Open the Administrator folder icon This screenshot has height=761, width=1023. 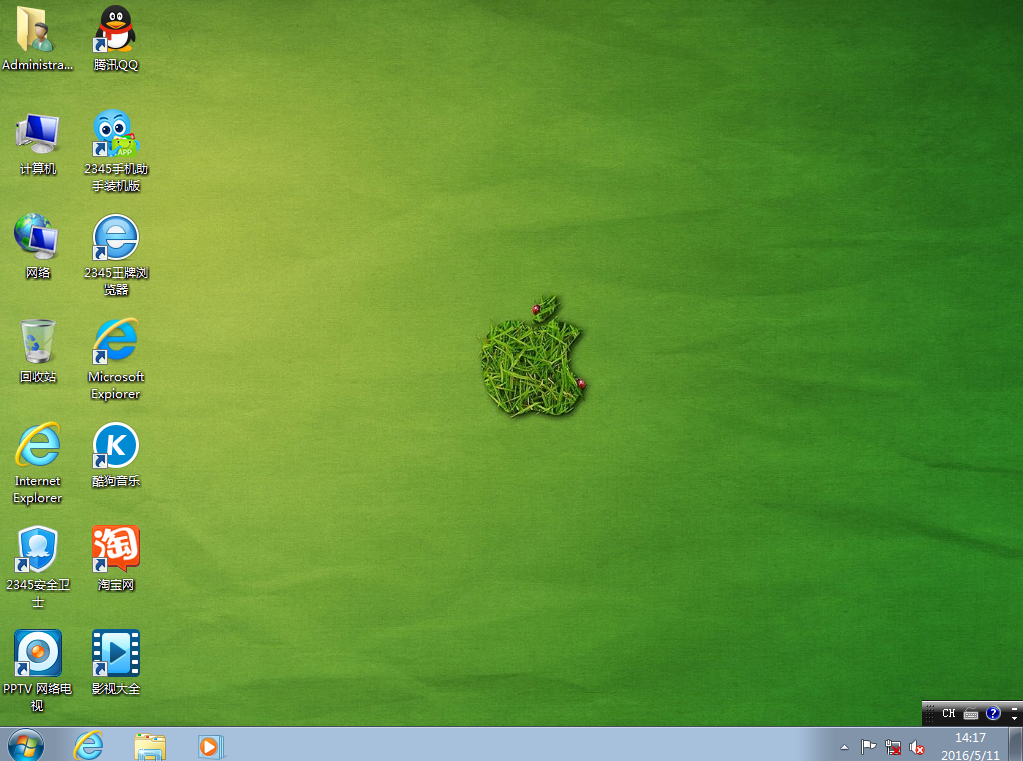[x=37, y=37]
